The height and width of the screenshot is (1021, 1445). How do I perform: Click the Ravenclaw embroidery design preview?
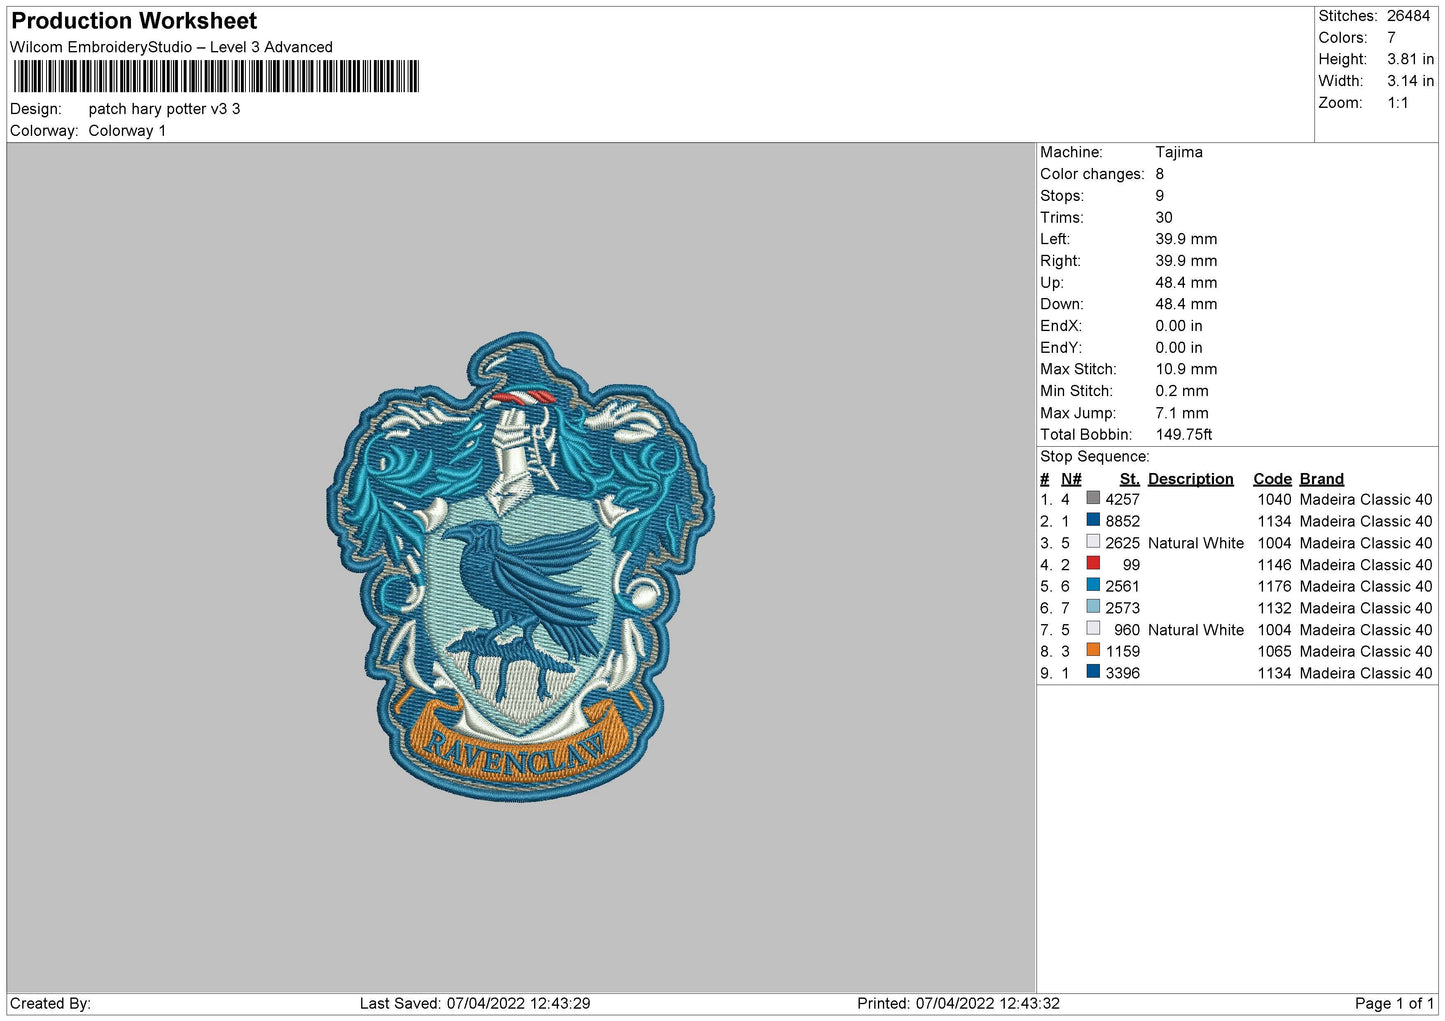520,566
